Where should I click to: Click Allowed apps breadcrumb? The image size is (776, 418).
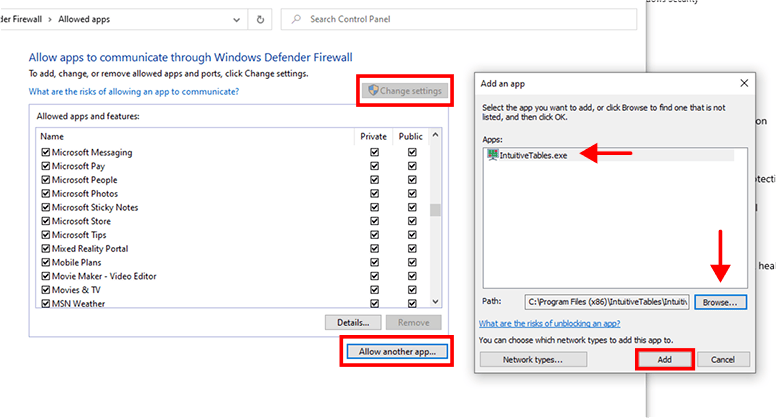[84, 19]
